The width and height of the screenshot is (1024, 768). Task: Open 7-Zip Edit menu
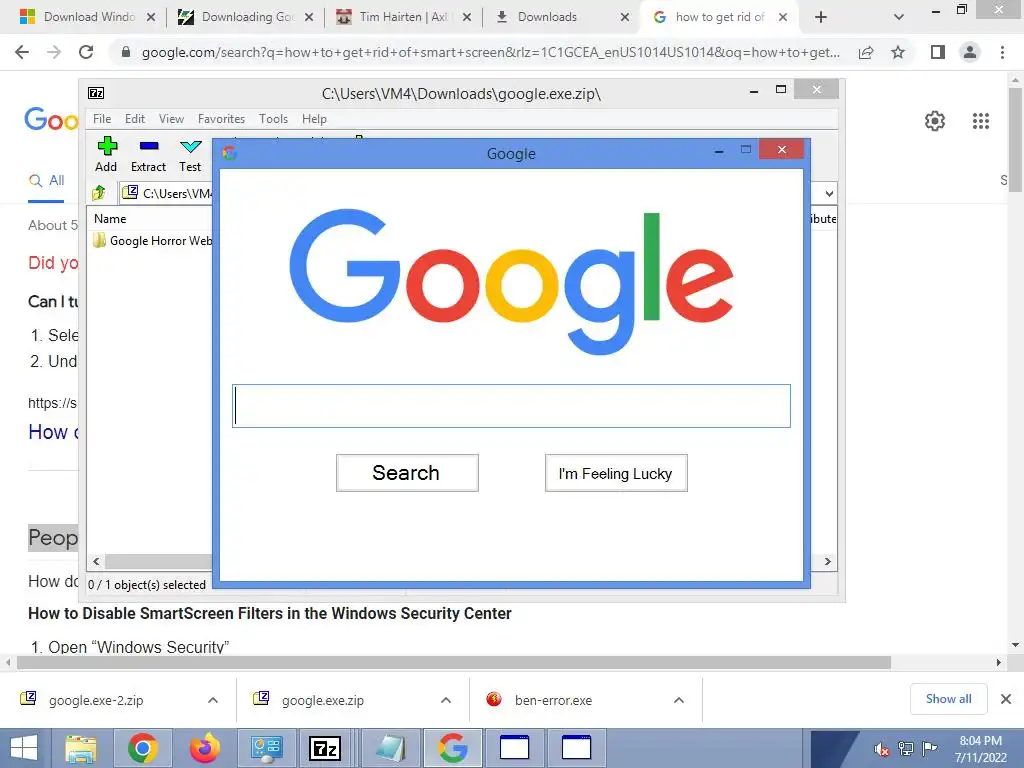tap(135, 119)
